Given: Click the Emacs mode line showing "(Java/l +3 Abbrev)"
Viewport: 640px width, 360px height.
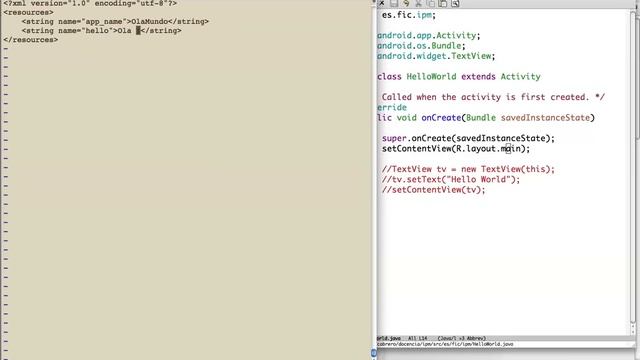Looking at the screenshot, I should (x=462, y=338).
